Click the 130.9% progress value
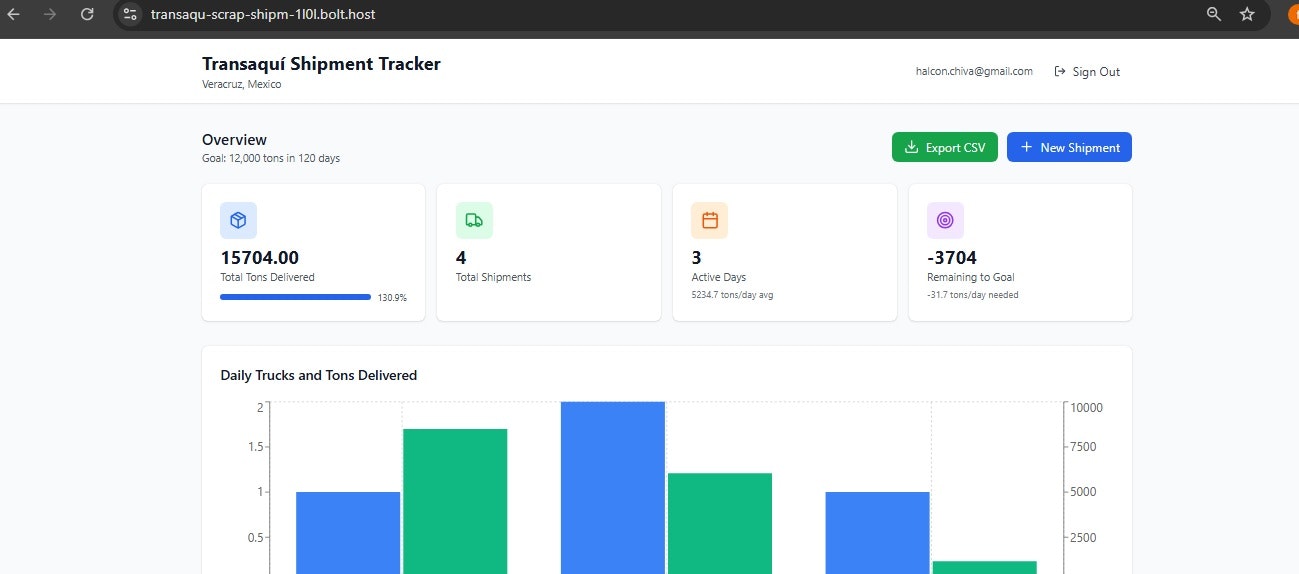The width and height of the screenshot is (1299, 574). [x=392, y=298]
